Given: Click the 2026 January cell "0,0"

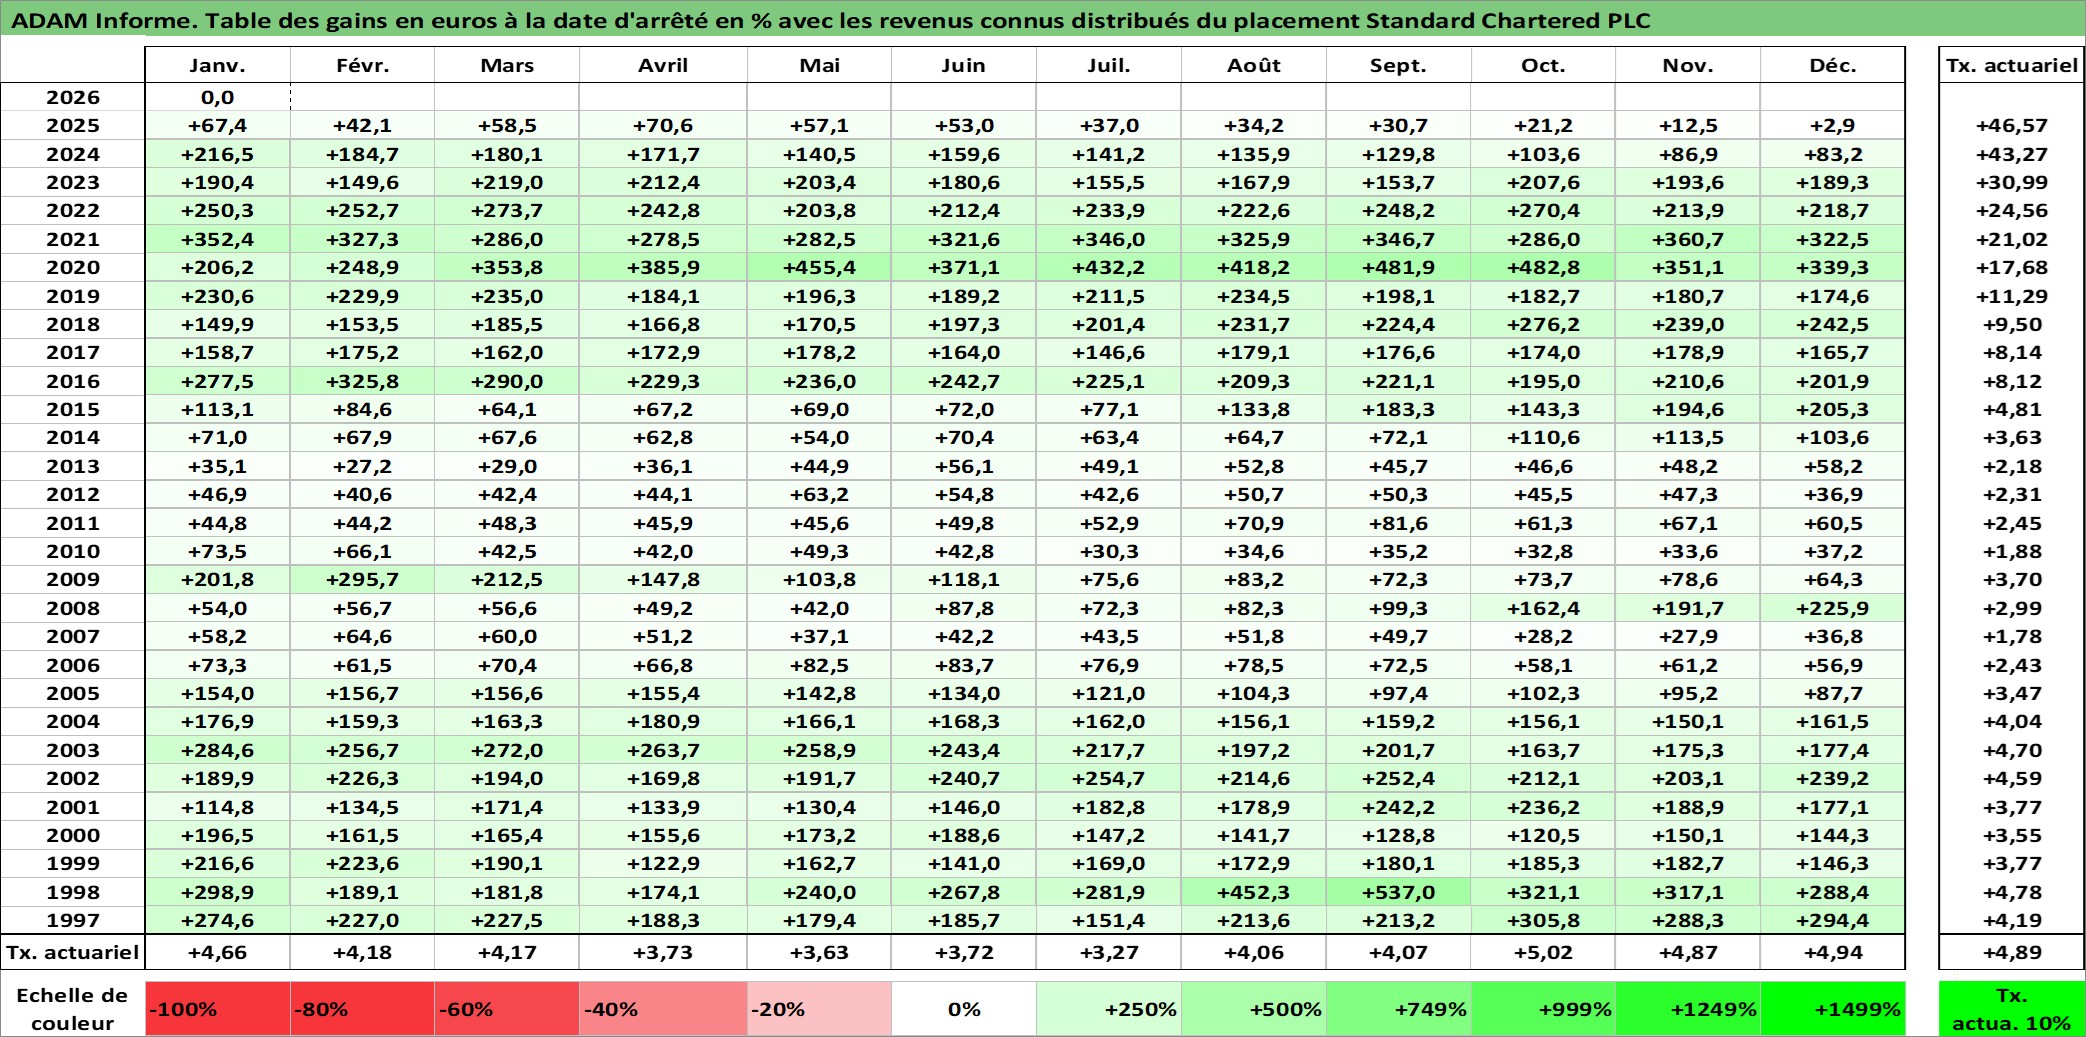Looking at the screenshot, I should (218, 97).
